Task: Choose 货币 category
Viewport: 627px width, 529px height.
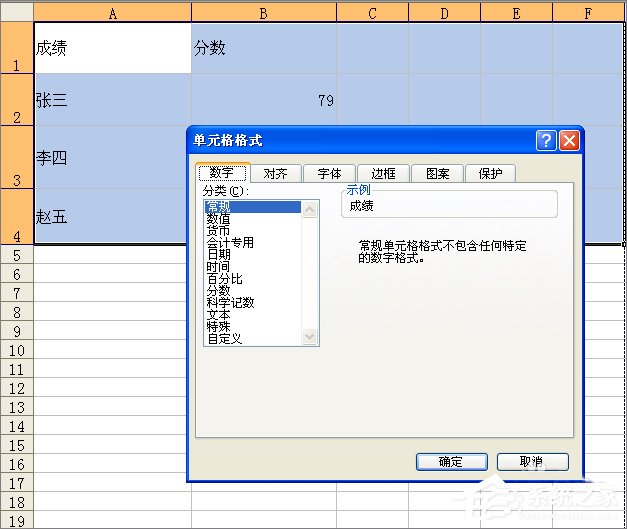Action: click(x=253, y=231)
